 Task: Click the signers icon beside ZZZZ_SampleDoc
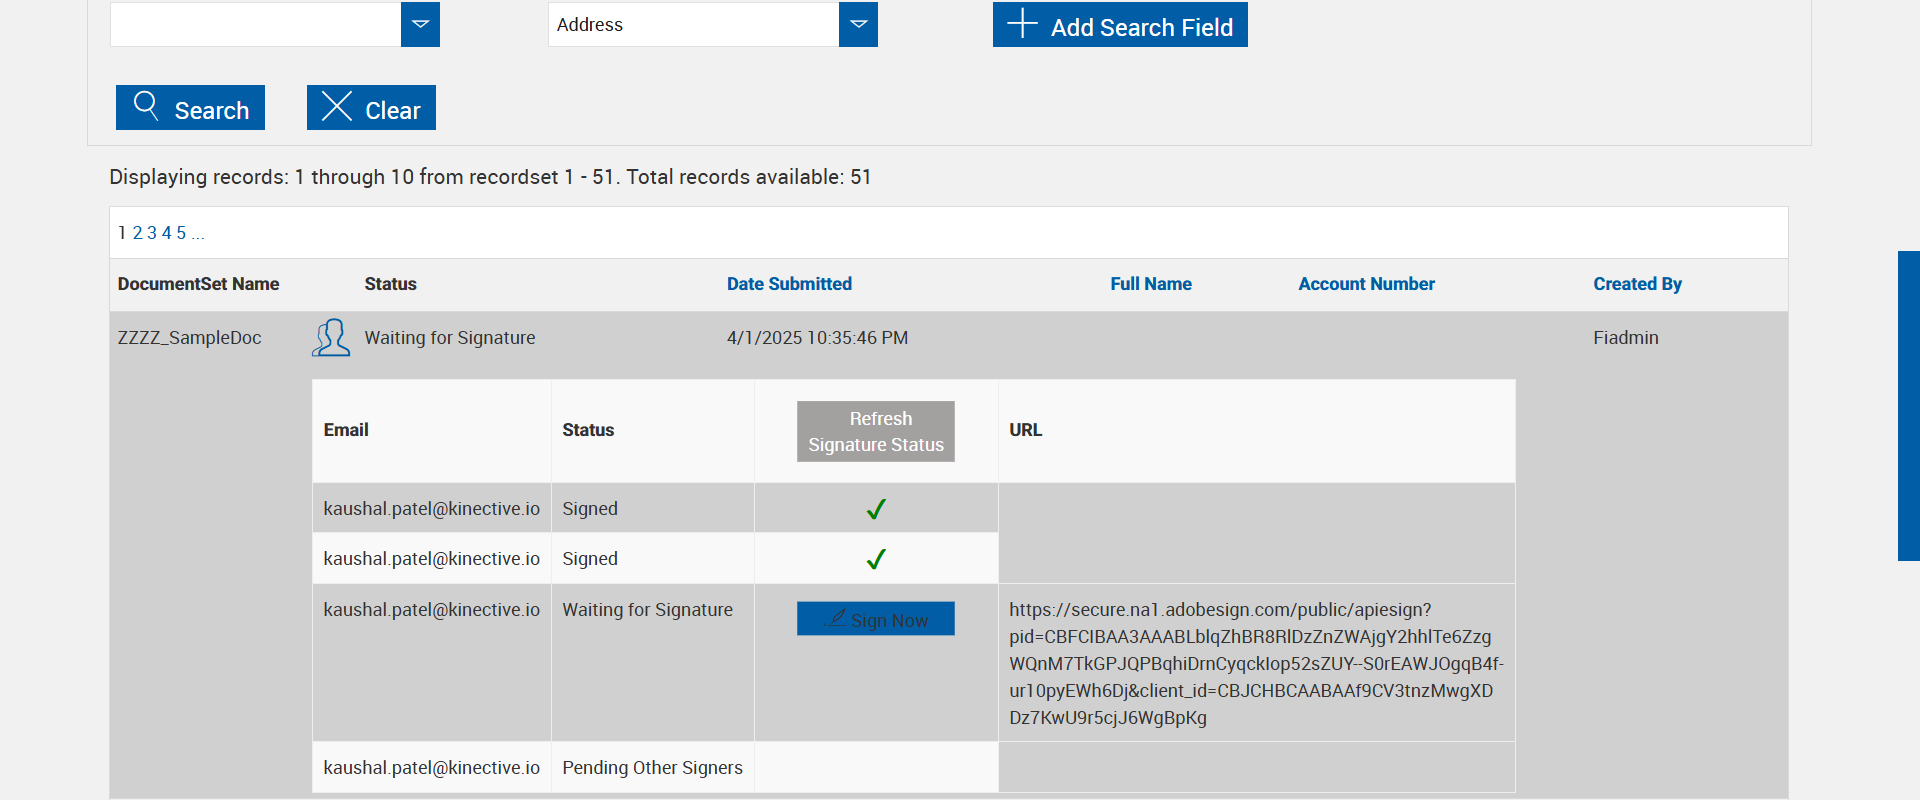[331, 338]
